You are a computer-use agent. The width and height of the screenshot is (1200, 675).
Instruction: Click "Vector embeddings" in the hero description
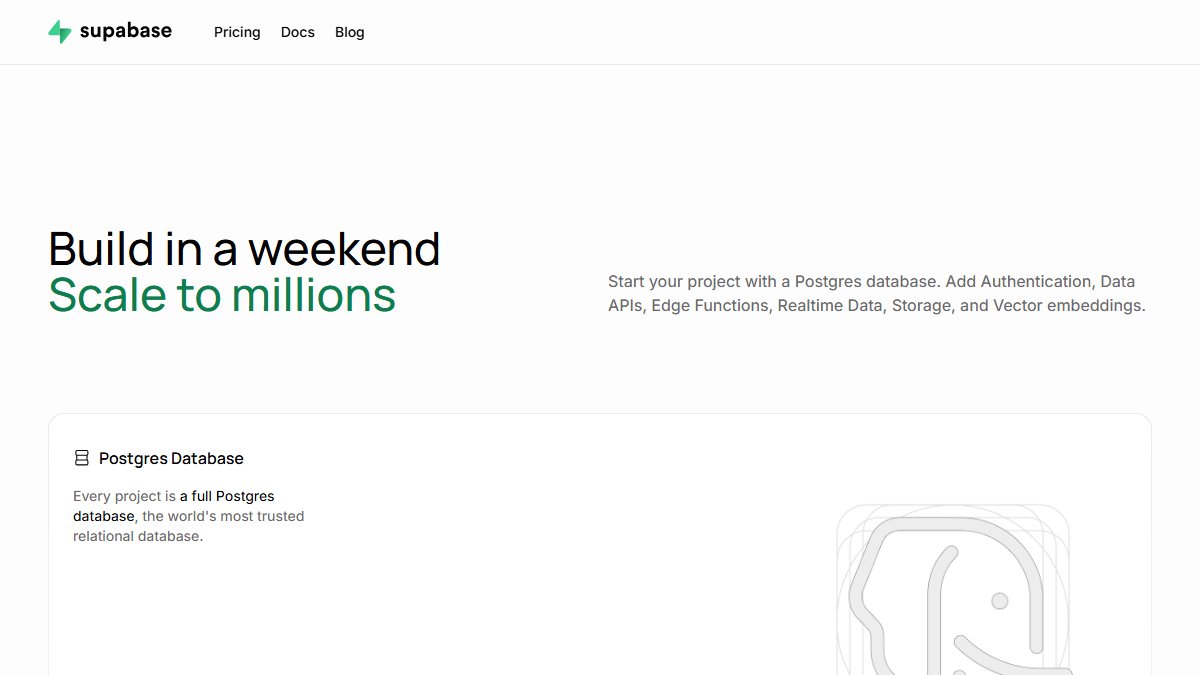click(x=1067, y=305)
